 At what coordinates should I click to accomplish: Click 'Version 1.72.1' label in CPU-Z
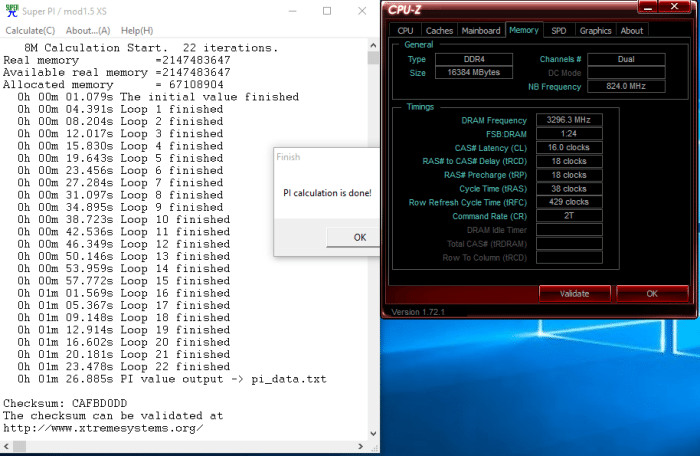(x=418, y=312)
